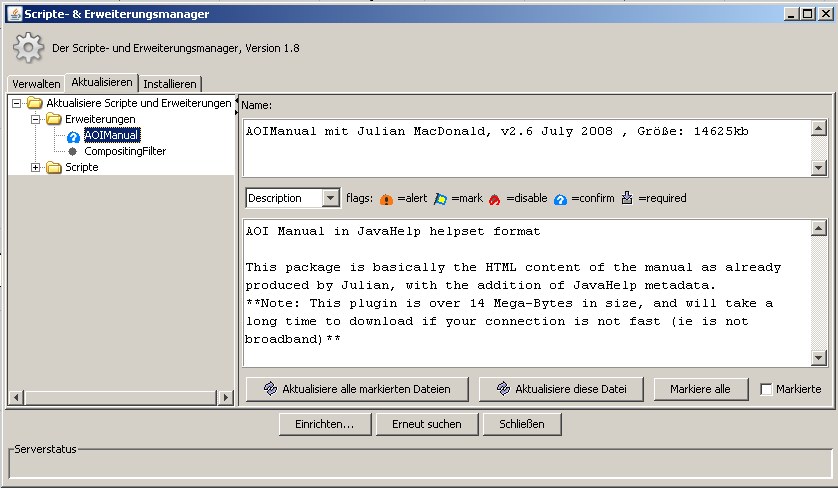838x488 pixels.
Task: Click into the Name text field
Action: [527, 148]
